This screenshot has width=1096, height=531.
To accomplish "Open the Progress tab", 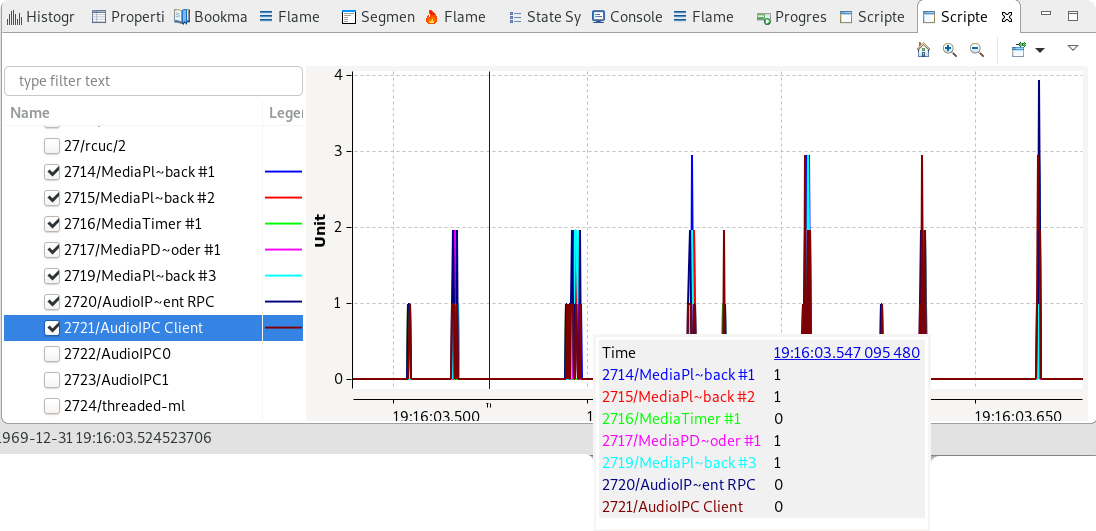I will tap(791, 17).
